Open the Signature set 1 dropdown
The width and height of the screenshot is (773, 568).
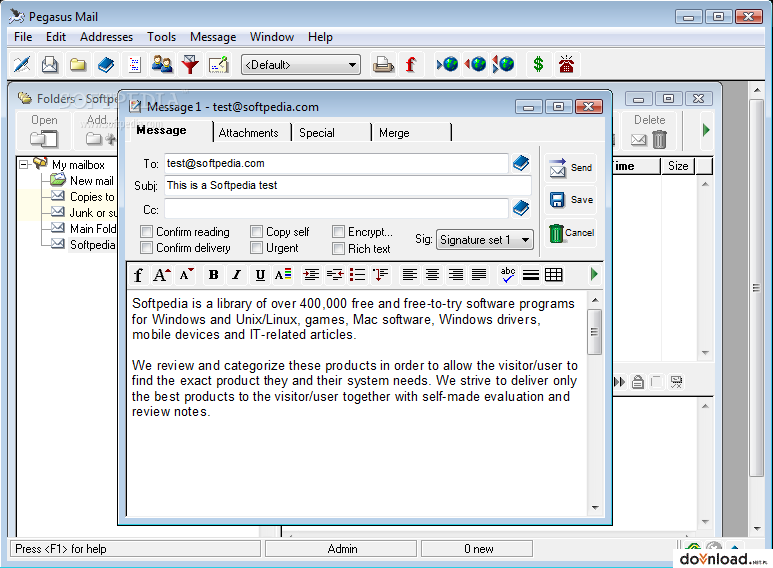[485, 240]
